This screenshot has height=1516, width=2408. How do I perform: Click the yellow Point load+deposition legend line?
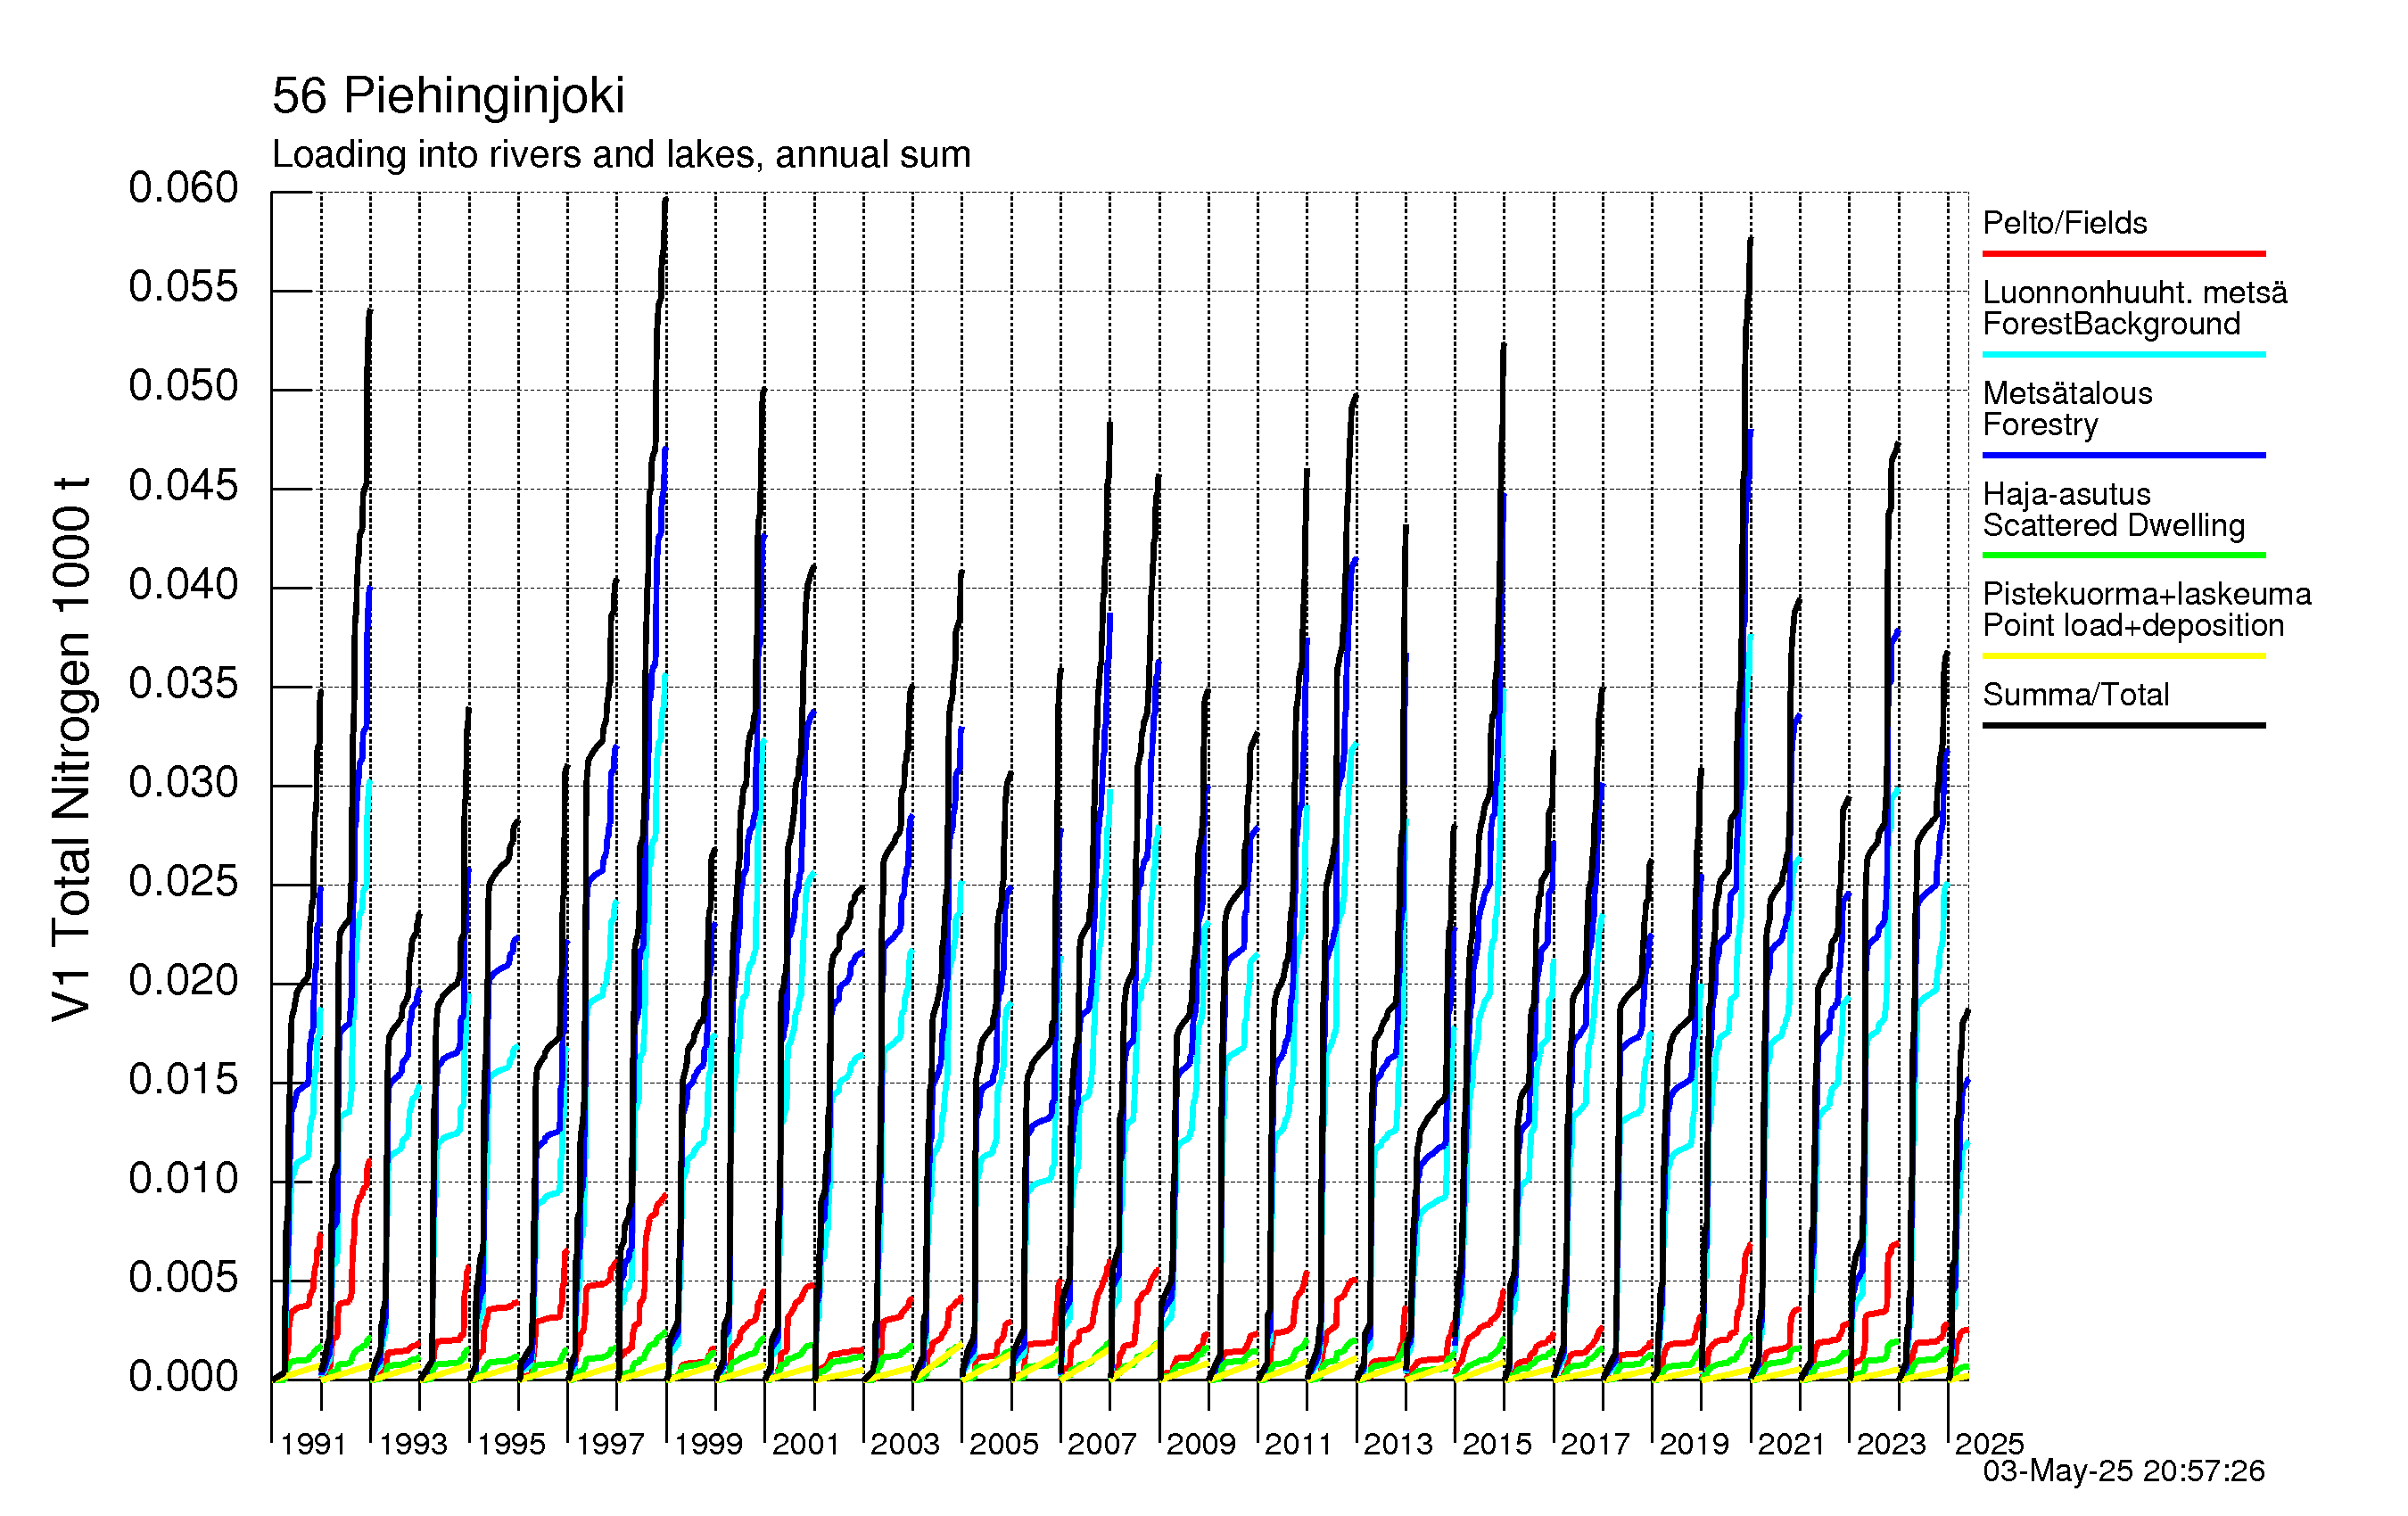tap(2123, 656)
